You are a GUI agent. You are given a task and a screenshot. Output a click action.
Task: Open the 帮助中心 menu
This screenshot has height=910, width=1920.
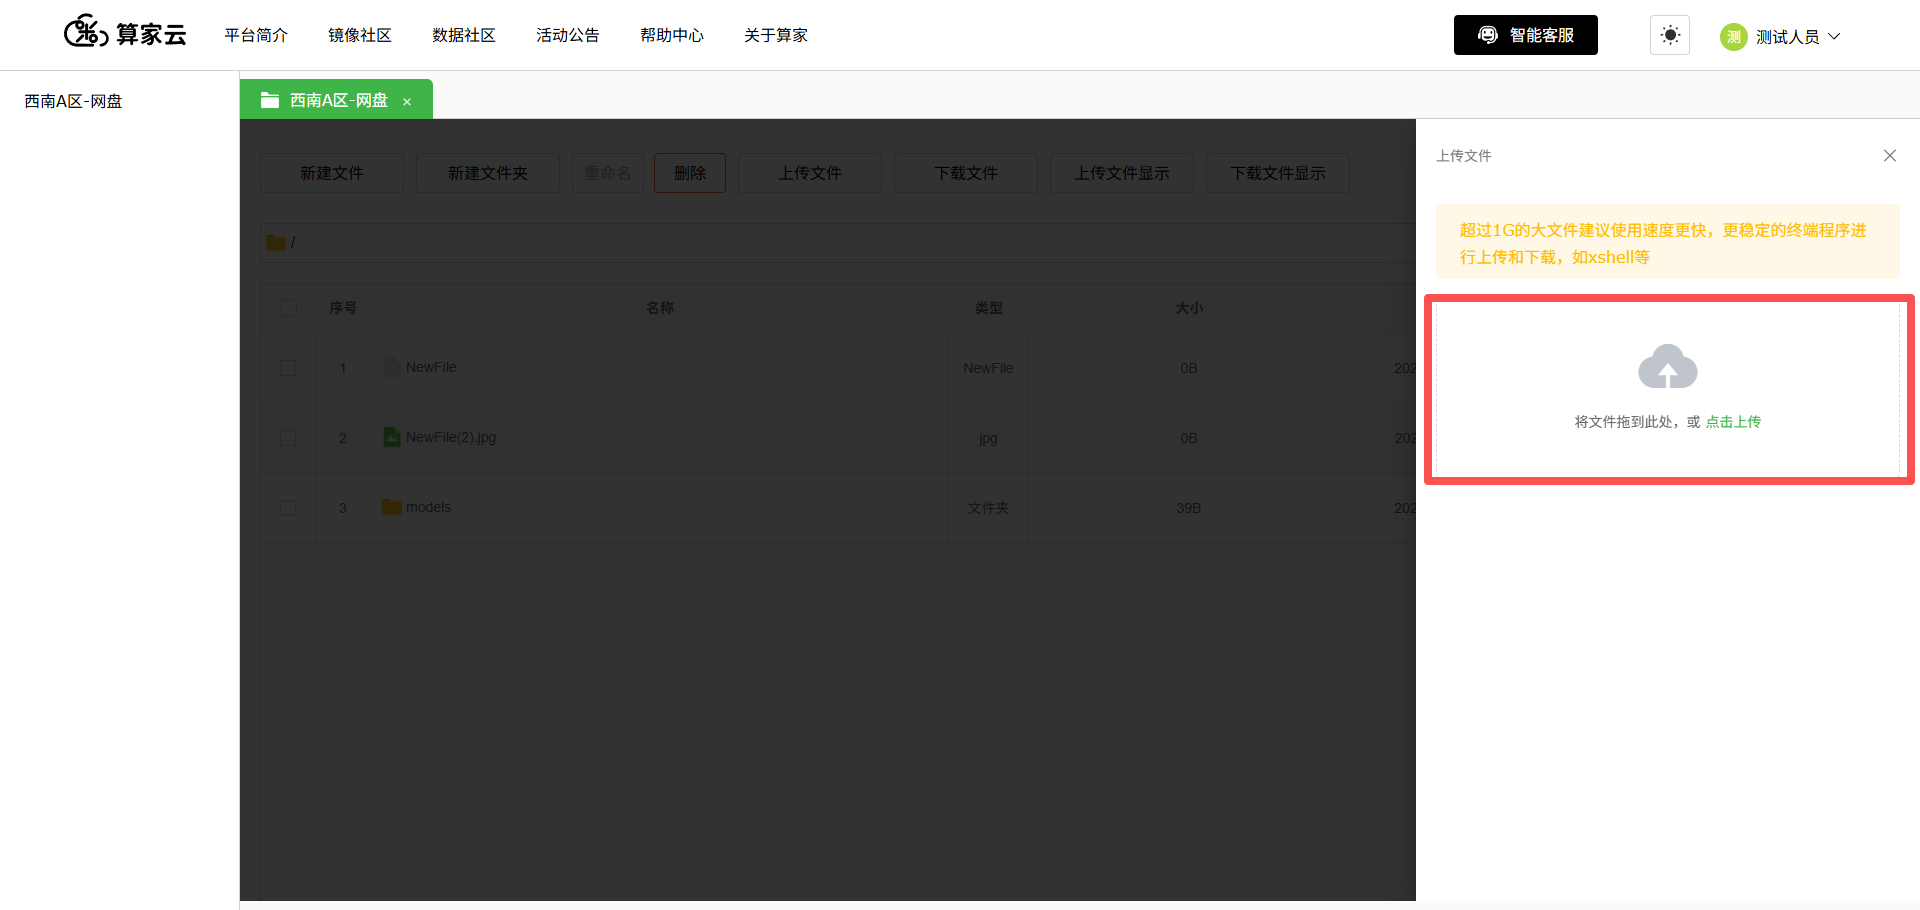[672, 35]
